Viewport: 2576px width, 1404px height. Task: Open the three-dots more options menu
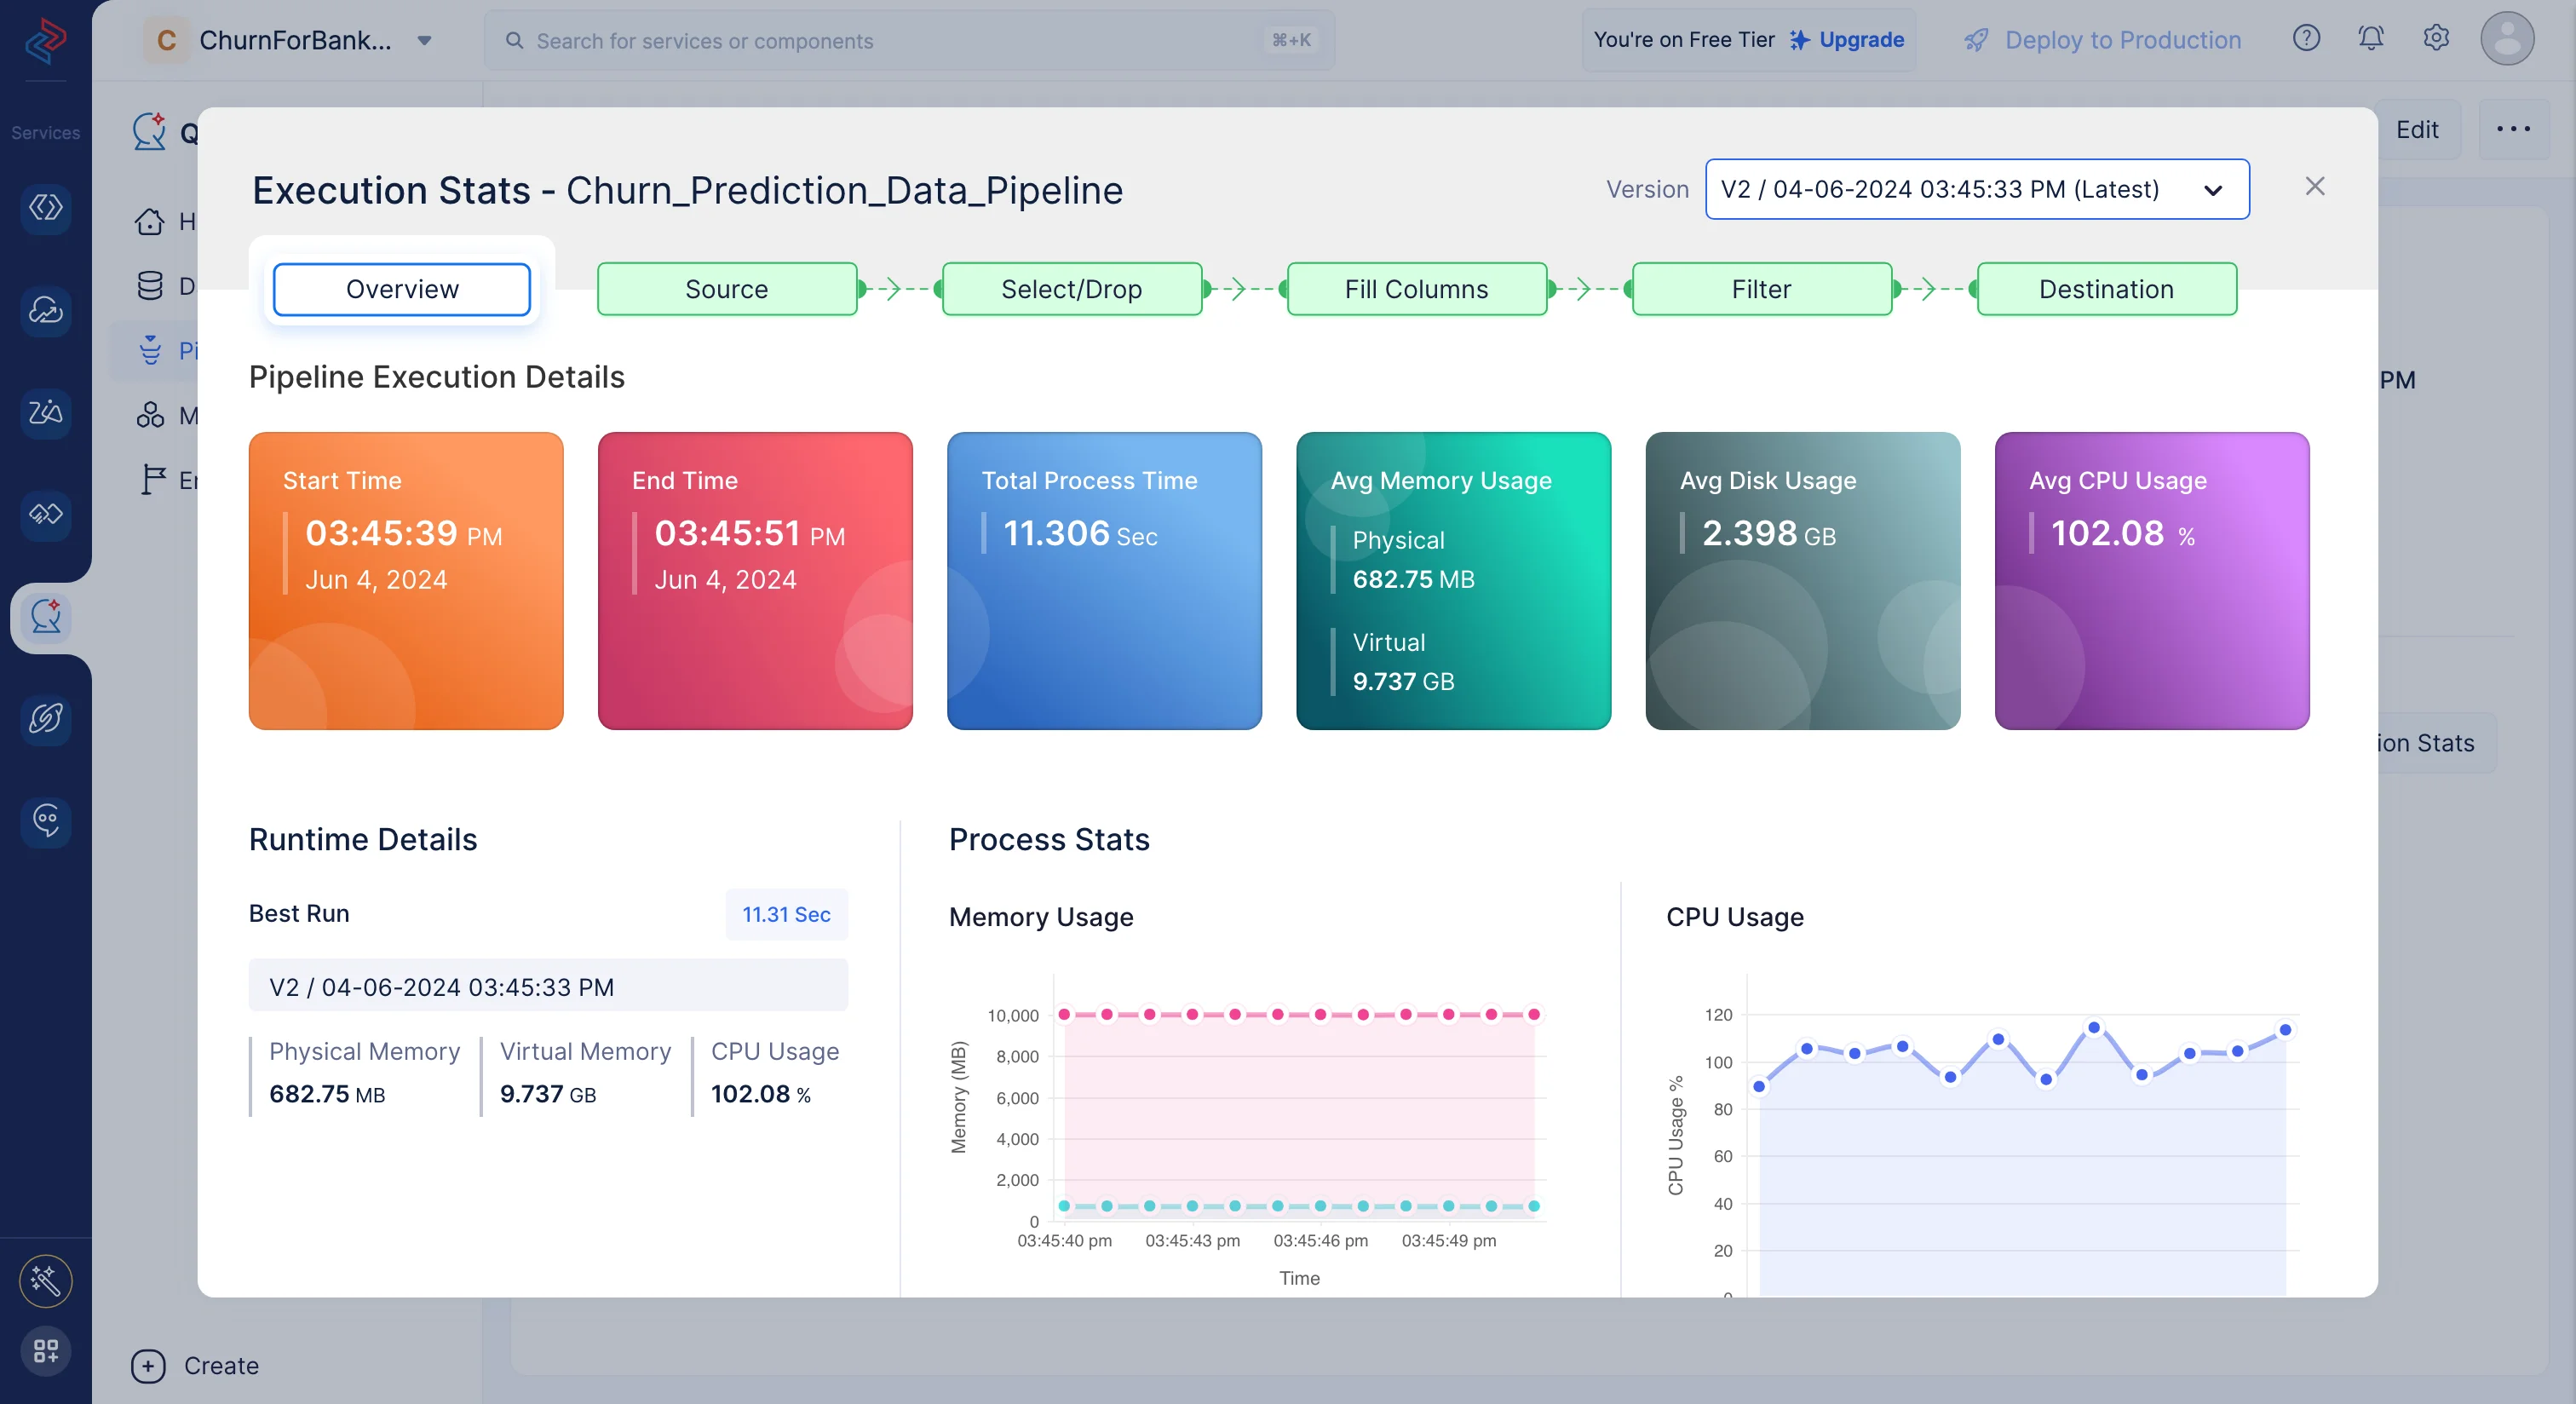(x=2512, y=129)
